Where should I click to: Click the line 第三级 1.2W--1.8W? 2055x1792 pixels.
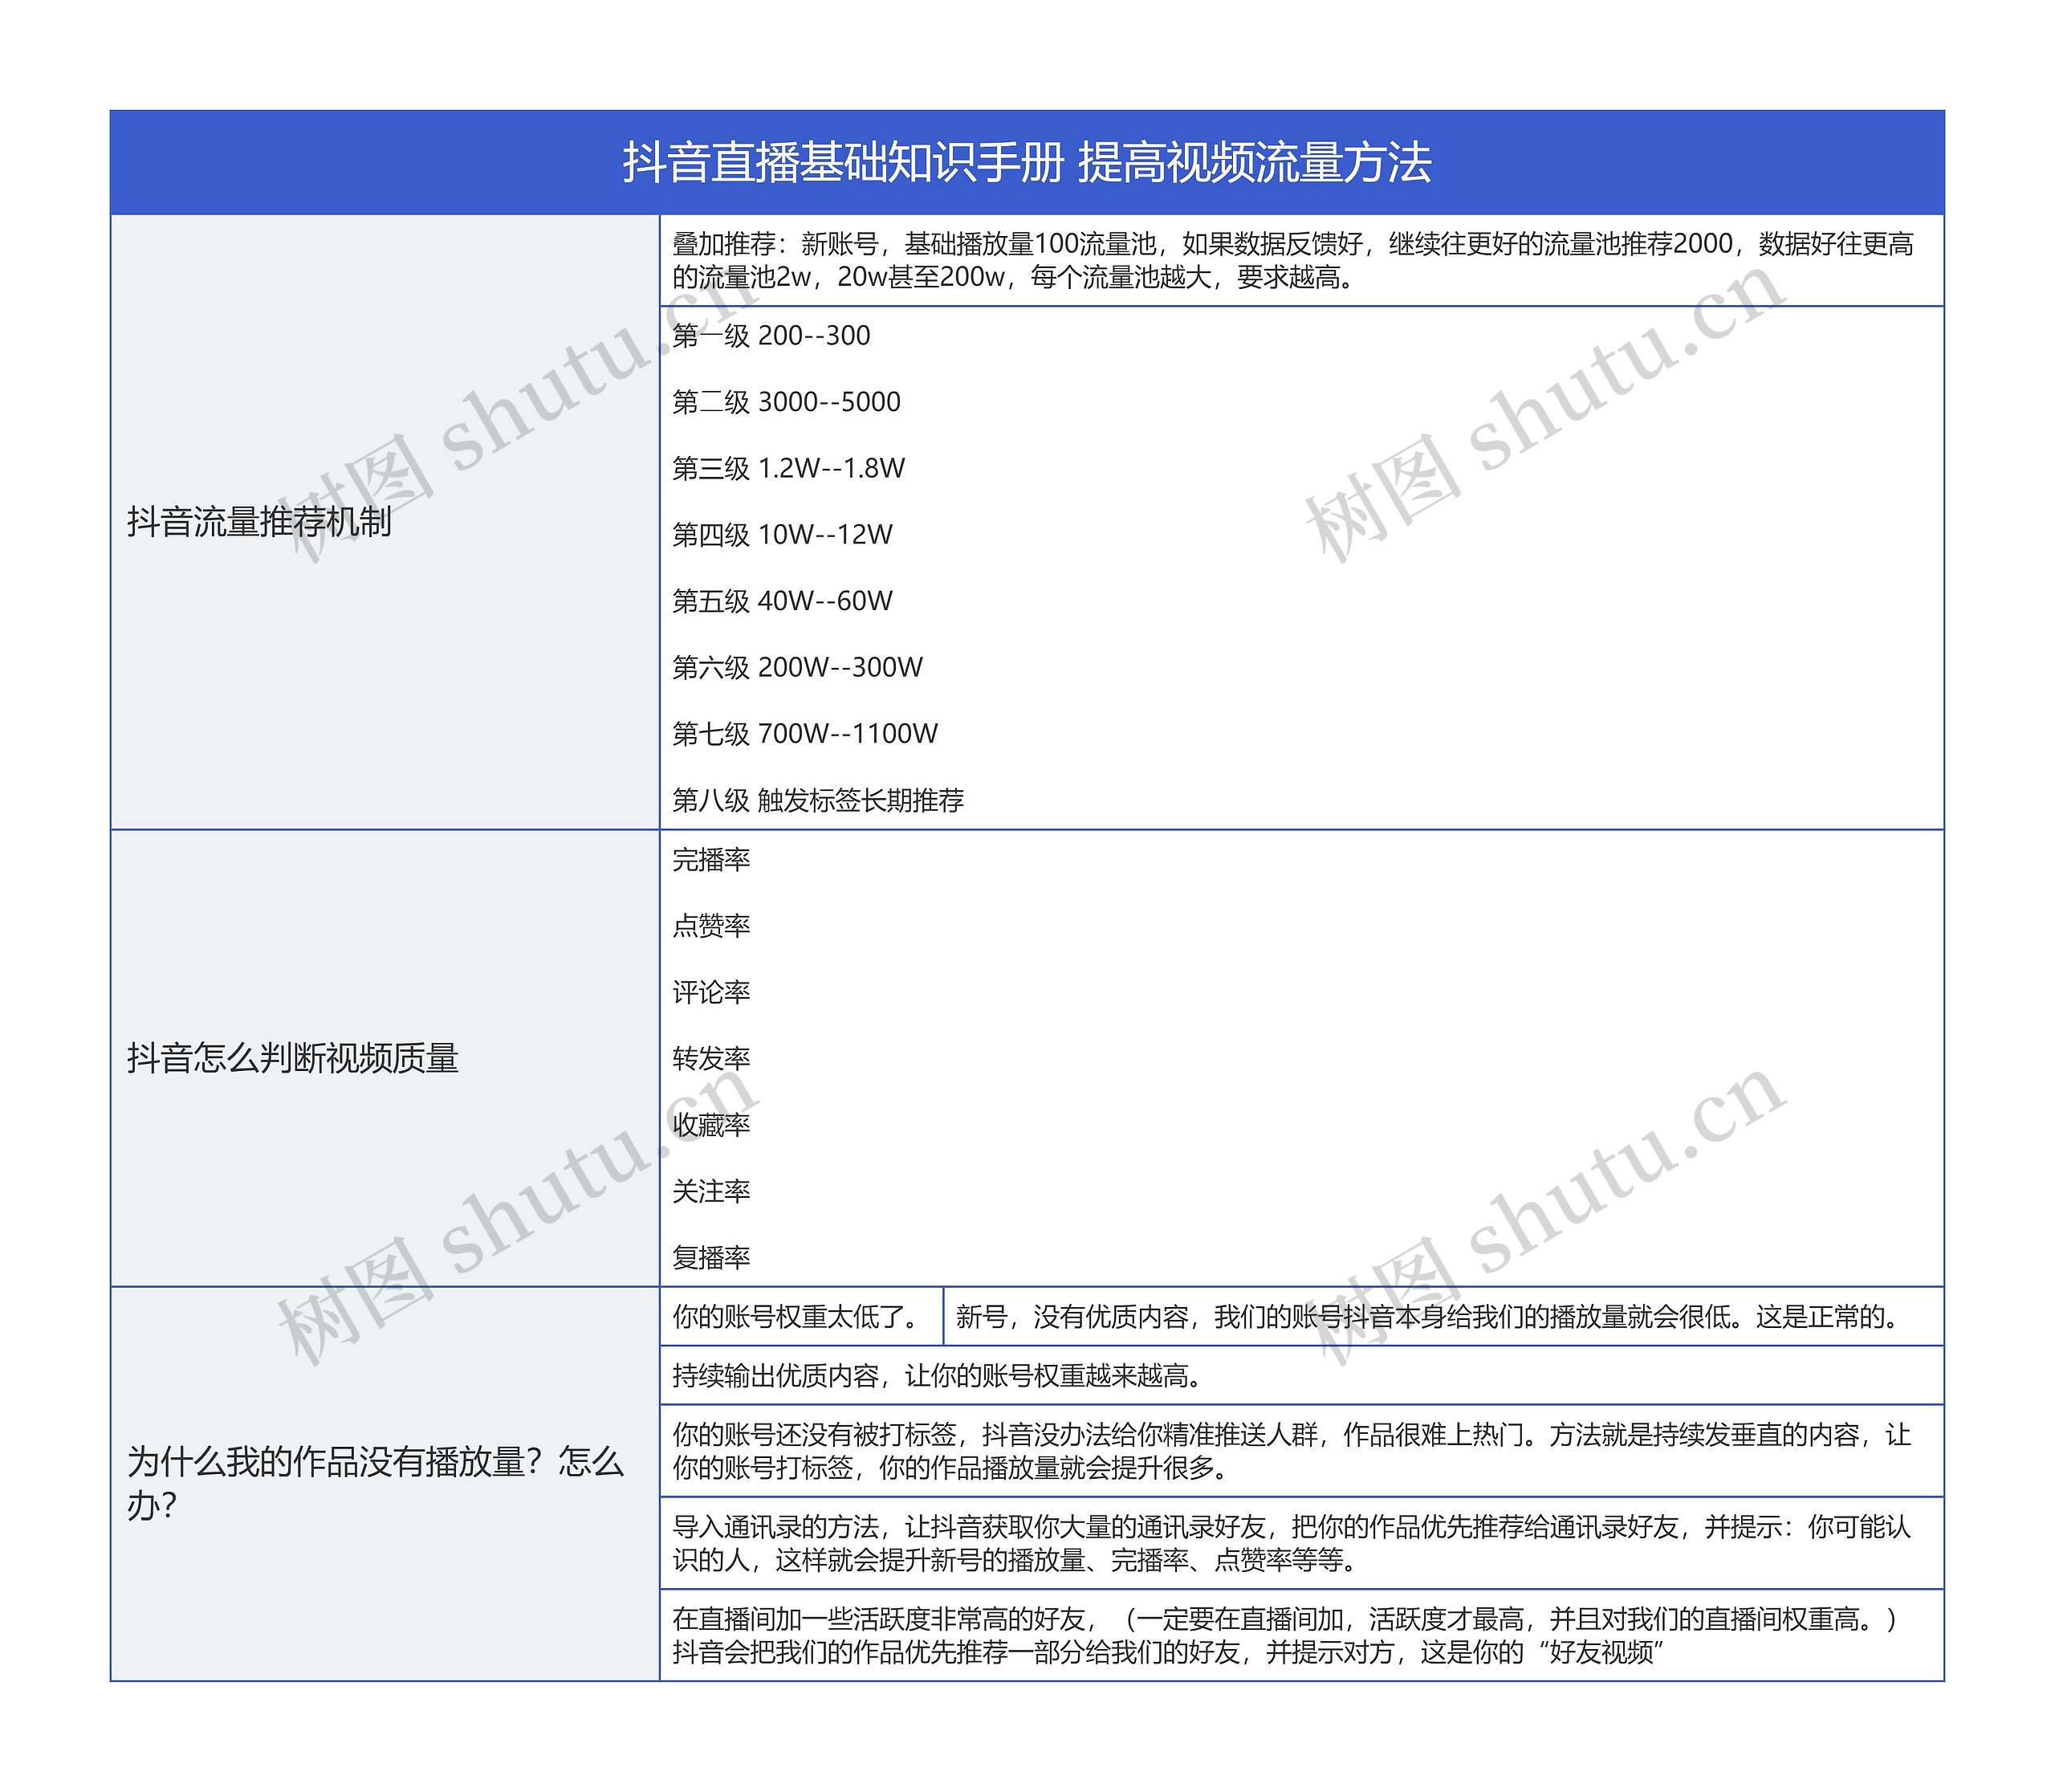[x=788, y=468]
